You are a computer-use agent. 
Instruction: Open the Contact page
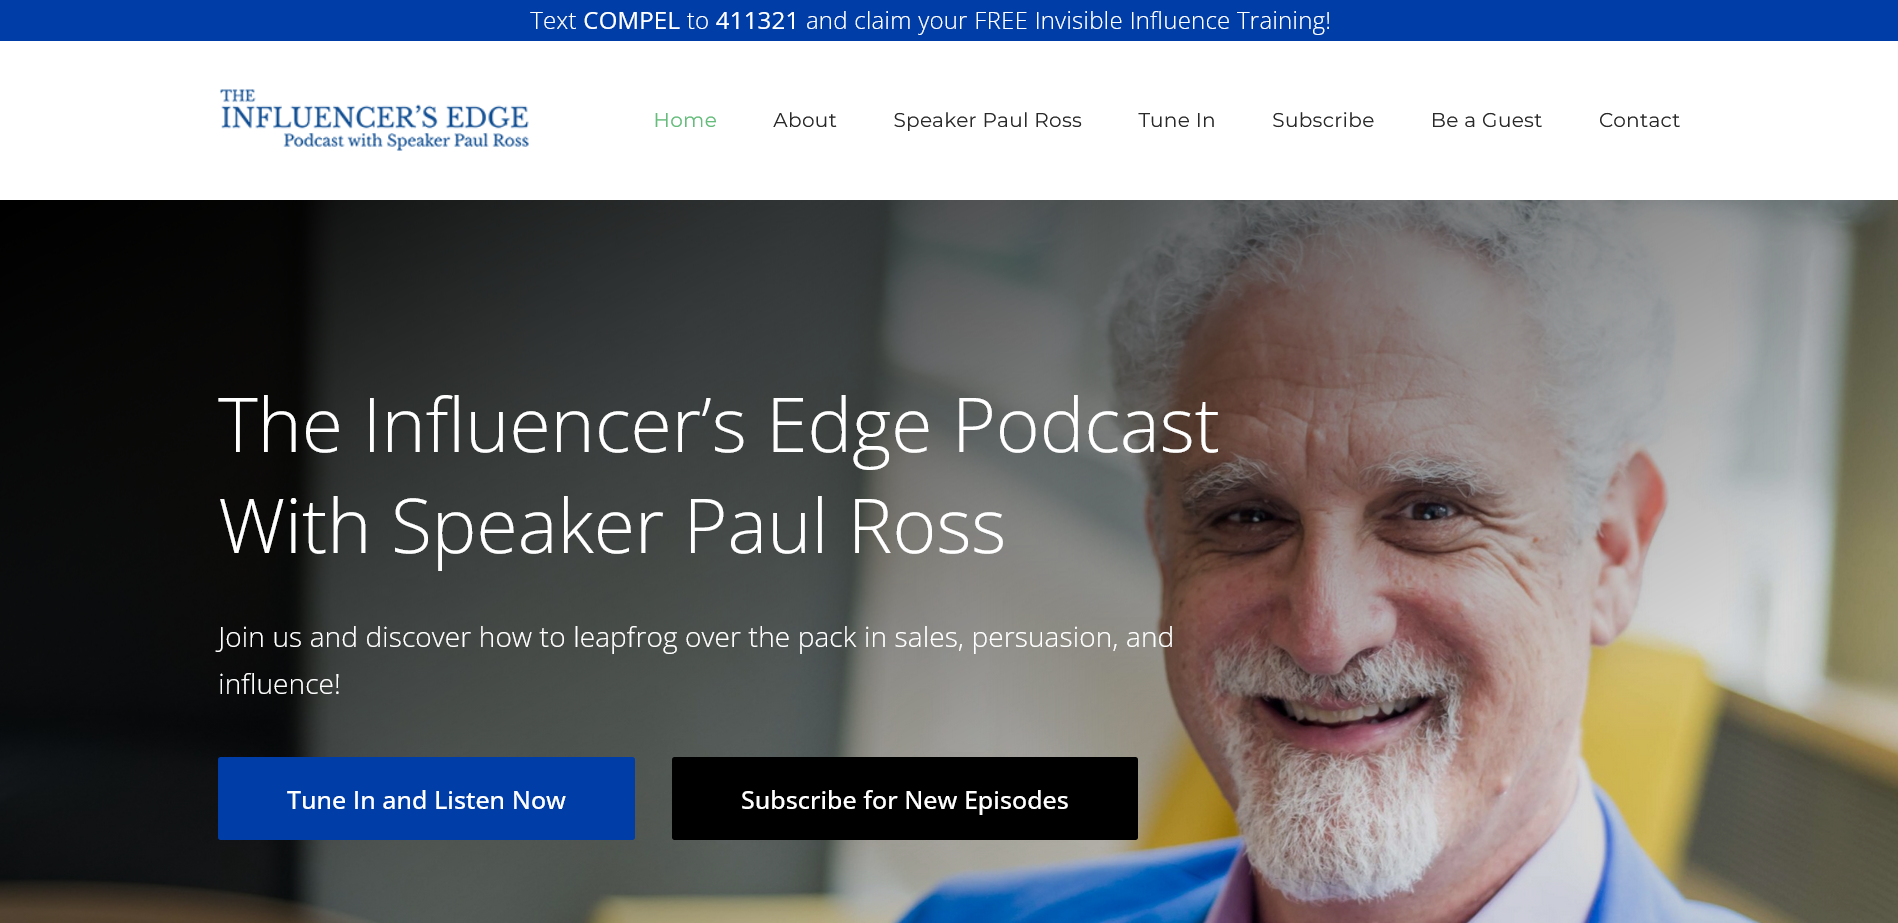click(1639, 120)
